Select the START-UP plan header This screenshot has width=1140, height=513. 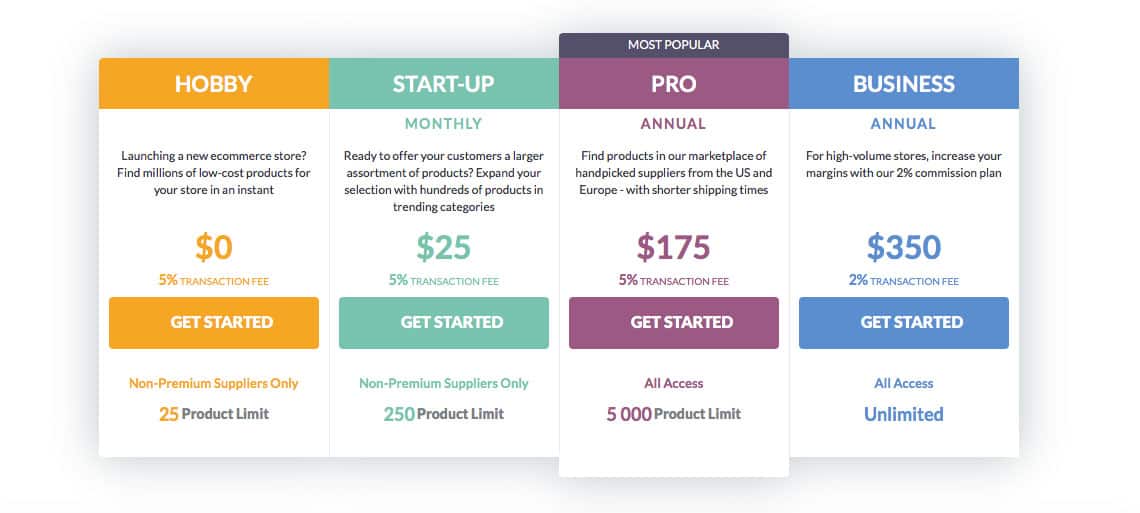[443, 84]
